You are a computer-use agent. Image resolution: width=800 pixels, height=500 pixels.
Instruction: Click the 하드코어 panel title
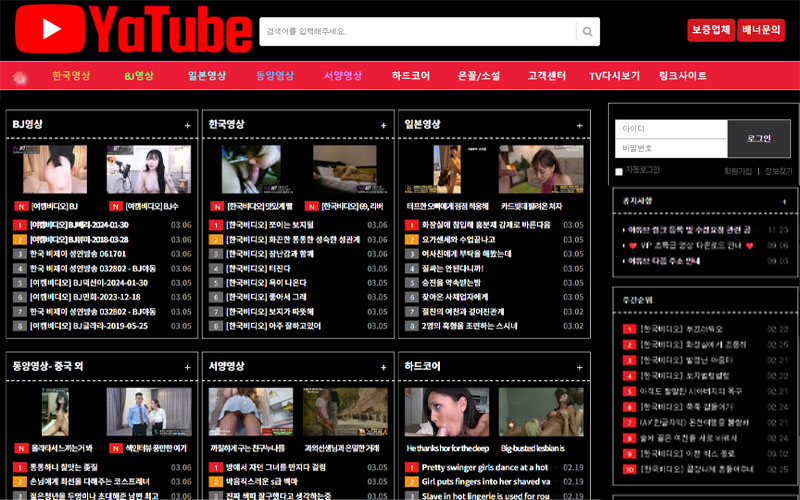coord(422,366)
